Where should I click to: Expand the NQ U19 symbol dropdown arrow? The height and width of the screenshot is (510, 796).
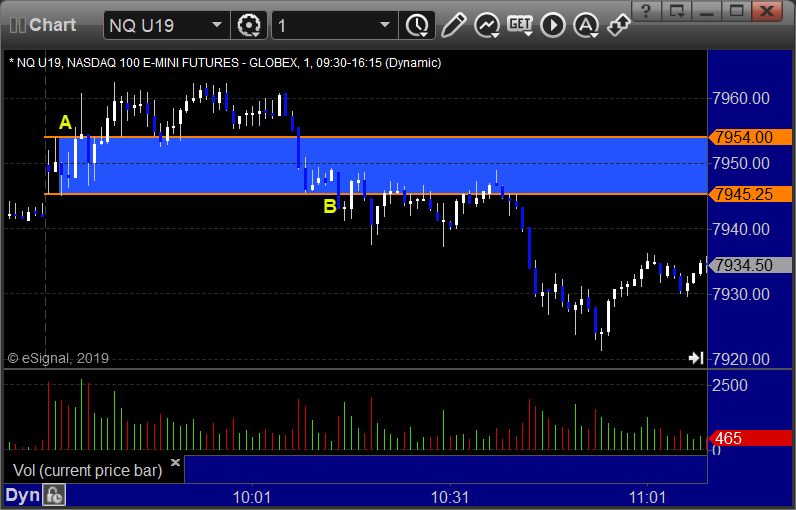(x=217, y=24)
